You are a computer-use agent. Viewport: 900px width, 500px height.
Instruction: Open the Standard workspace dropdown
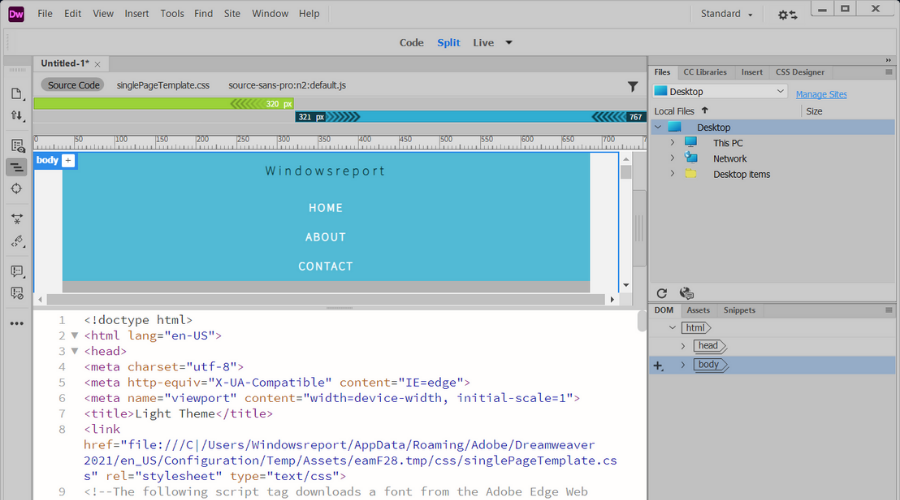coord(727,14)
